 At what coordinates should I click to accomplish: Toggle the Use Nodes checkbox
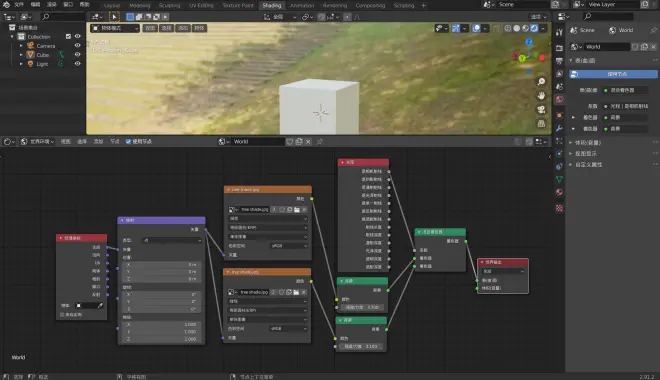tap(128, 142)
